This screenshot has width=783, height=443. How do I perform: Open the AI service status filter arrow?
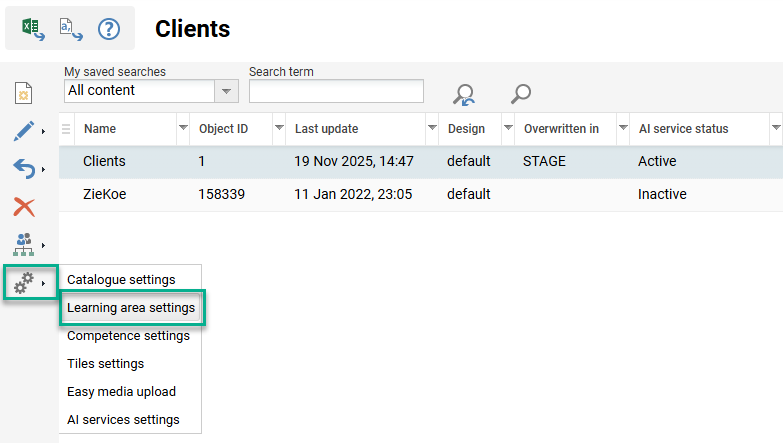[x=776, y=128]
